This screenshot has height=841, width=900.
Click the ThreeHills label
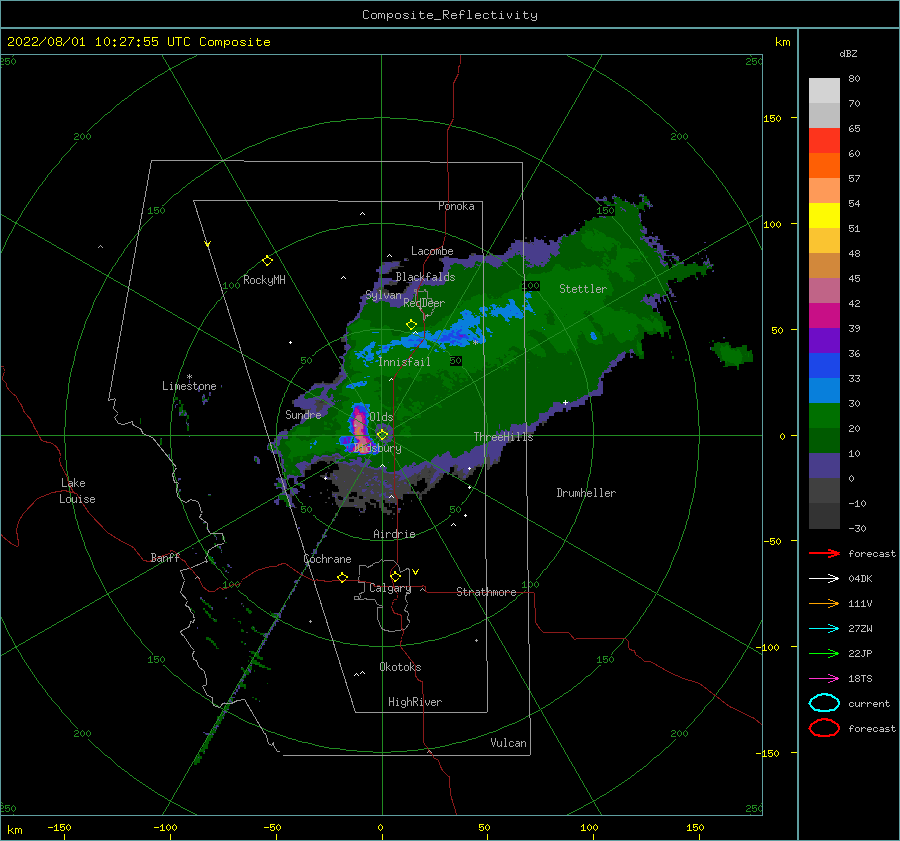(503, 437)
